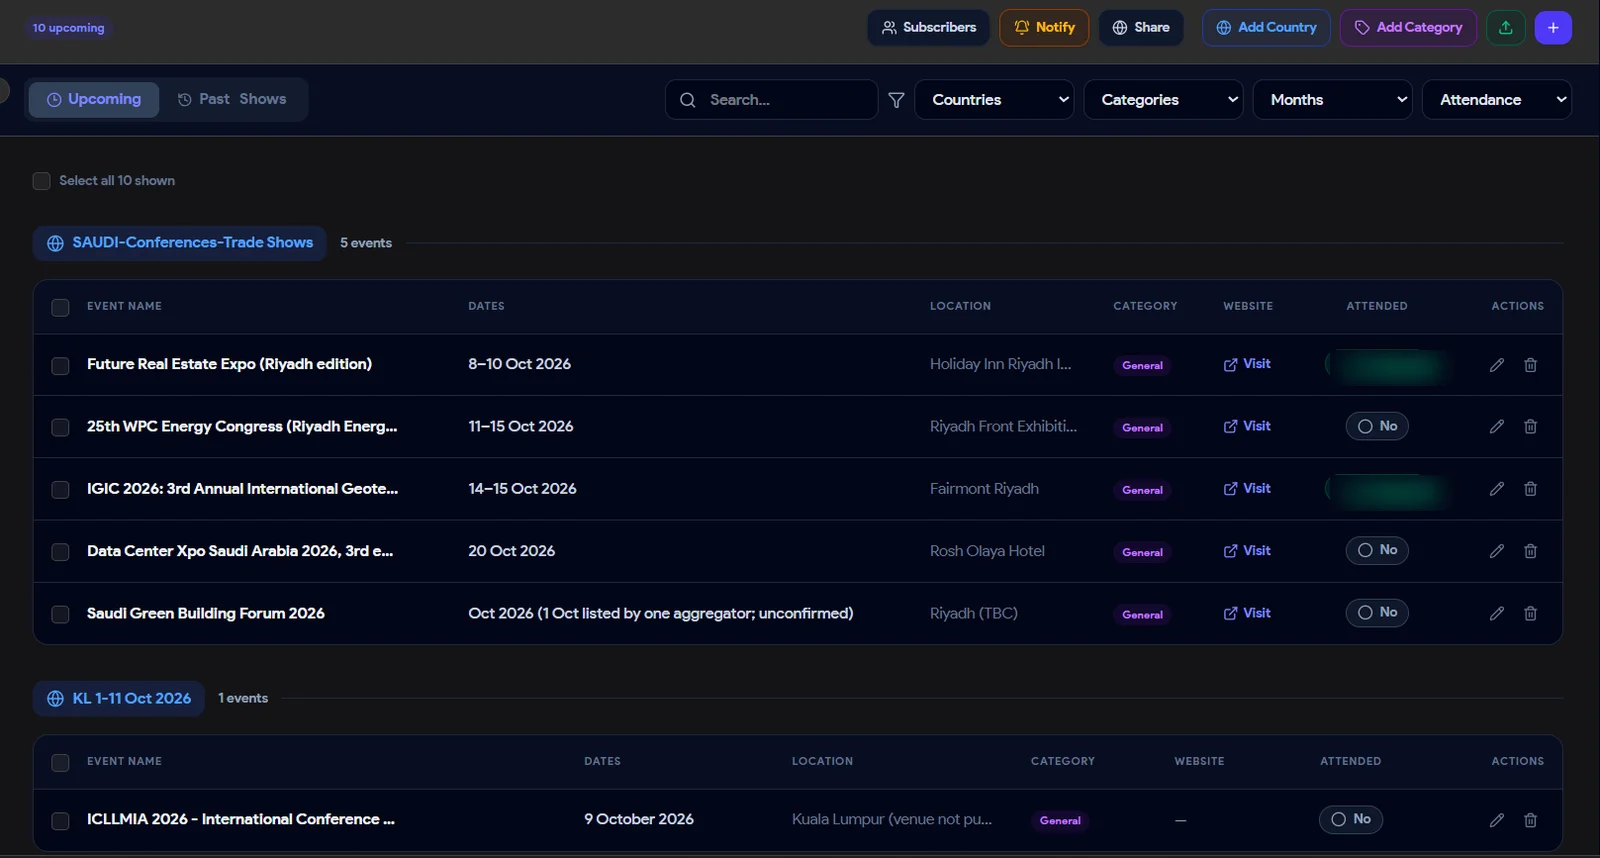
Task: Toggle attended state for Future Real Estate Expo
Action: tap(1387, 365)
